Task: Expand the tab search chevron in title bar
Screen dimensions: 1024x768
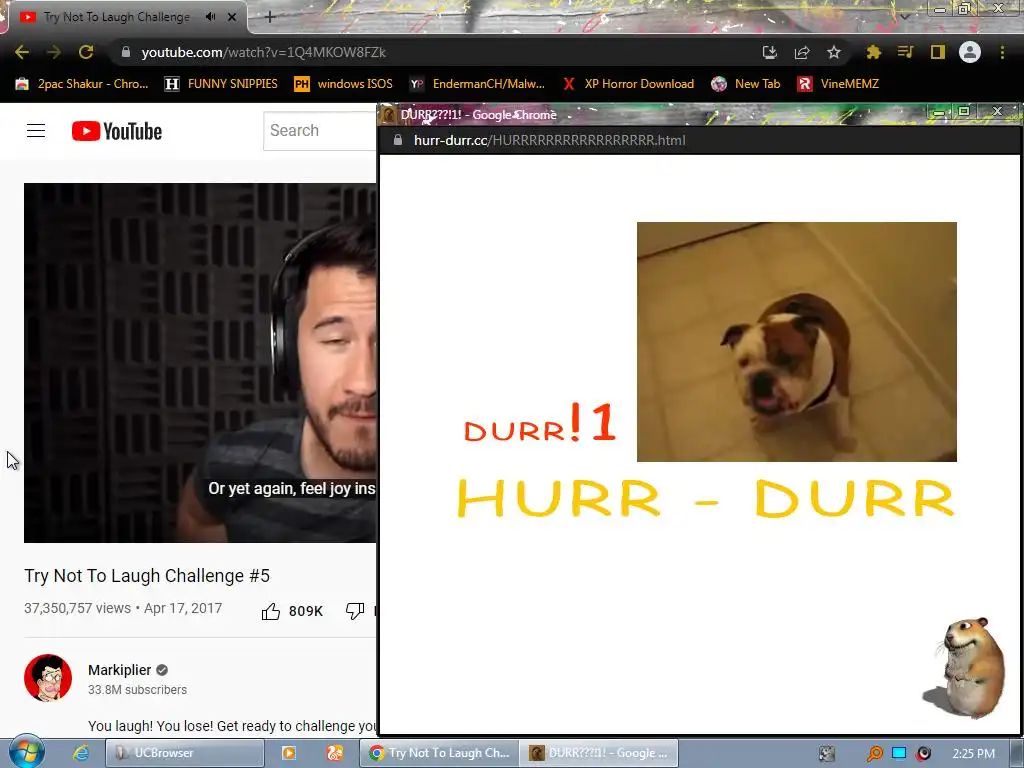Action: [904, 16]
